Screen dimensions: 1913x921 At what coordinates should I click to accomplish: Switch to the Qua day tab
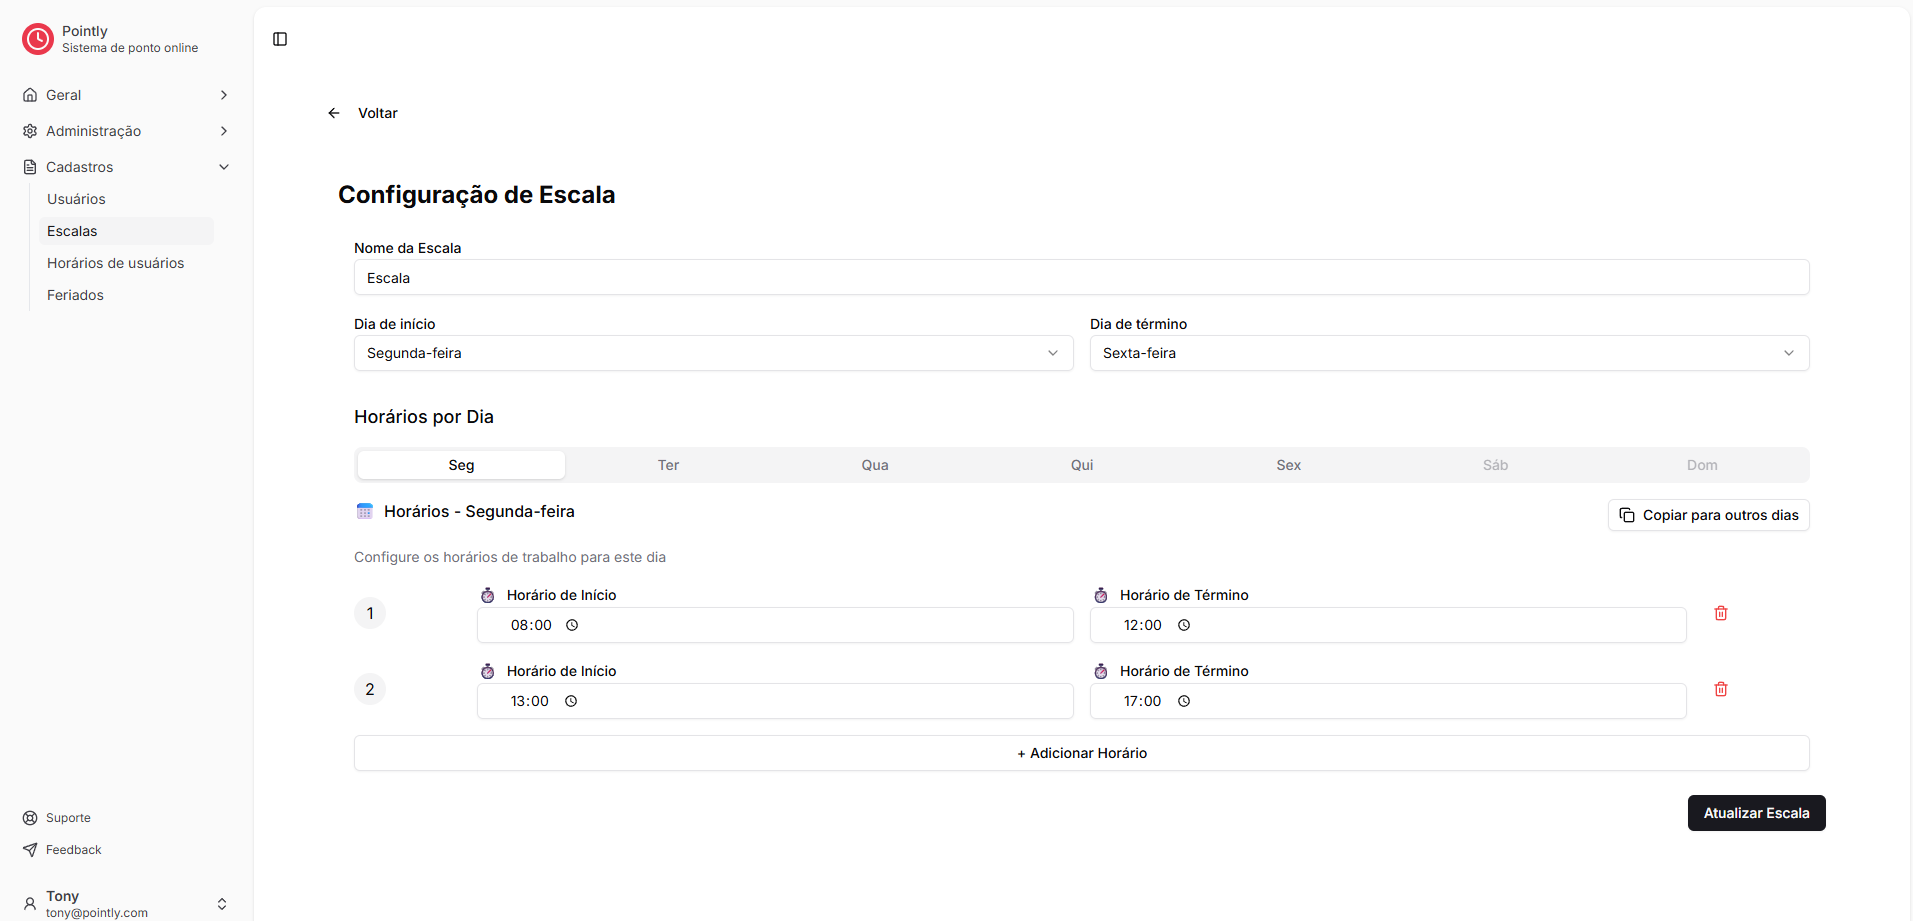click(x=873, y=464)
